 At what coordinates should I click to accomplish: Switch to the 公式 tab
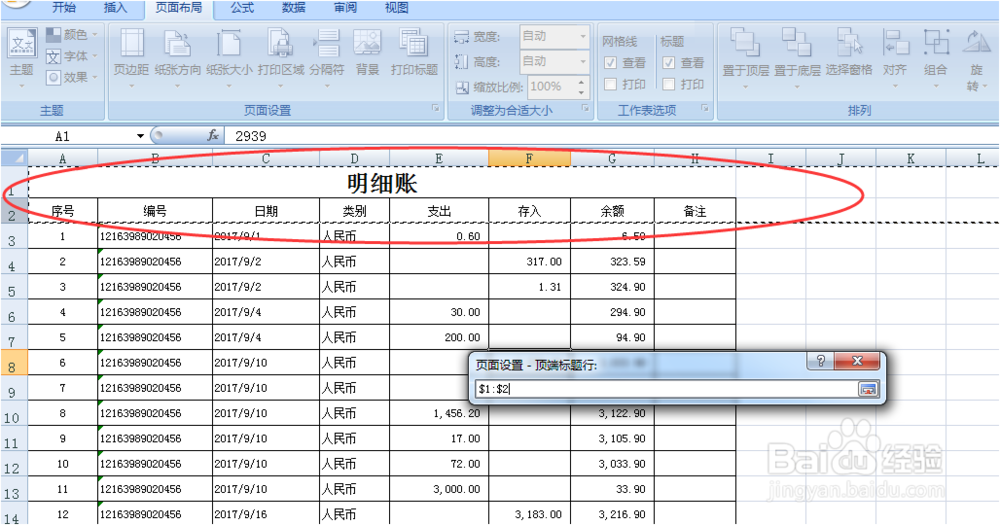pos(242,8)
